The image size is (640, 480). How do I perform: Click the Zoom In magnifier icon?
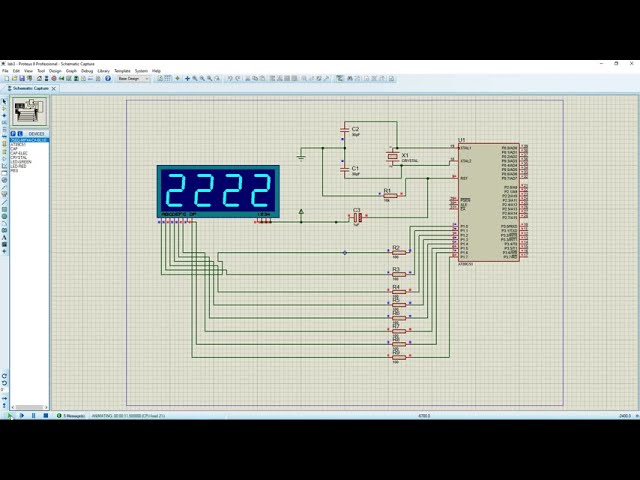click(195, 78)
